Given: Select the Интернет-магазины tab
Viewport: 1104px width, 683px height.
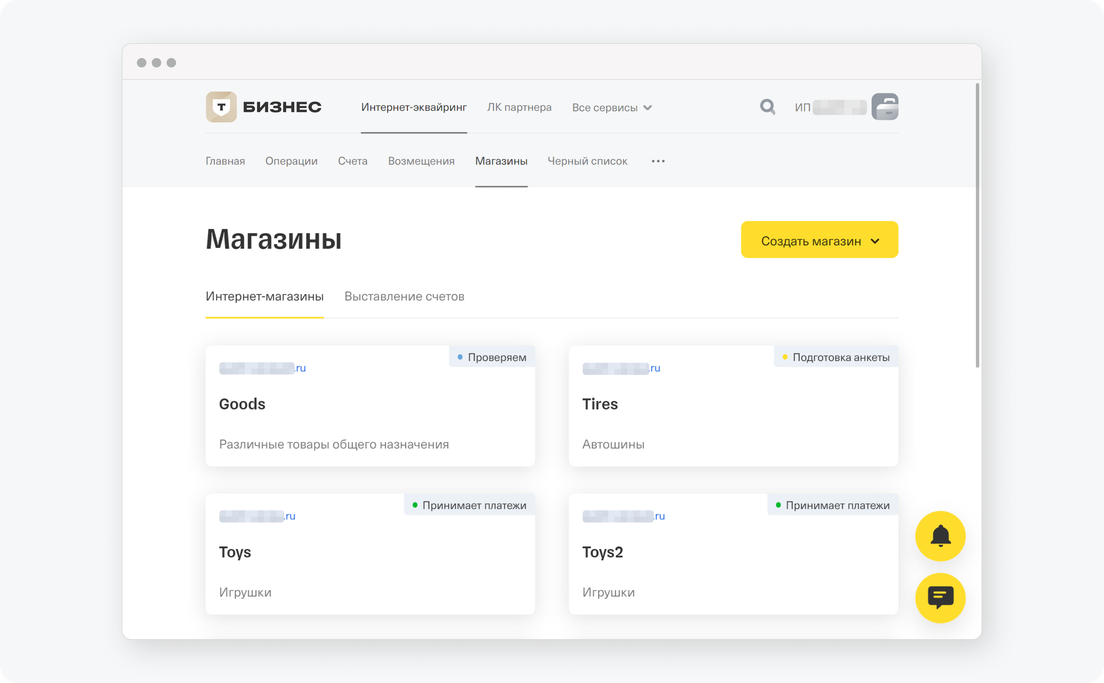Looking at the screenshot, I should pos(264,297).
